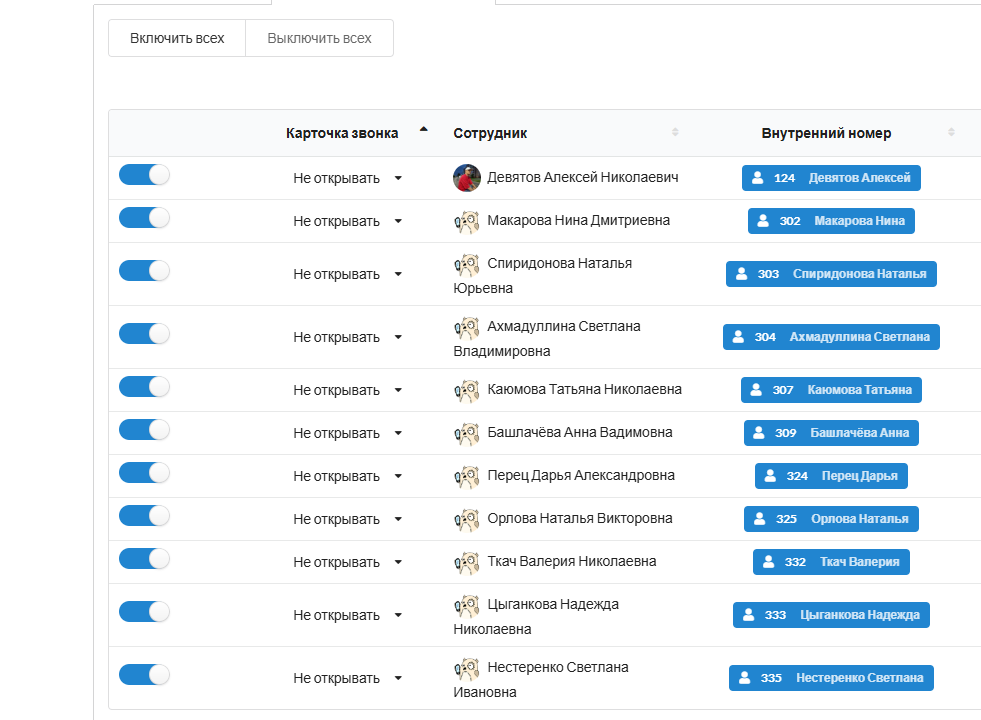Open call card dropdown for Макарова Нина

[346, 221]
